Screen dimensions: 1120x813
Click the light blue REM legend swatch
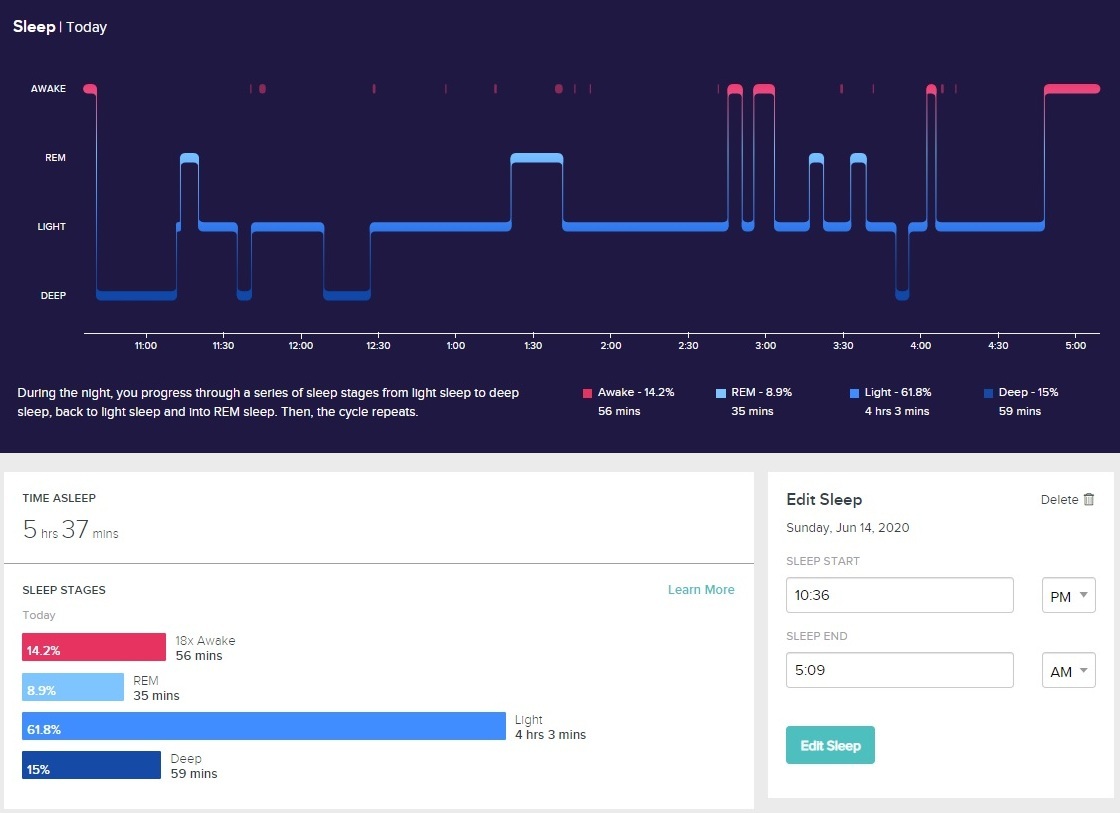(721, 393)
